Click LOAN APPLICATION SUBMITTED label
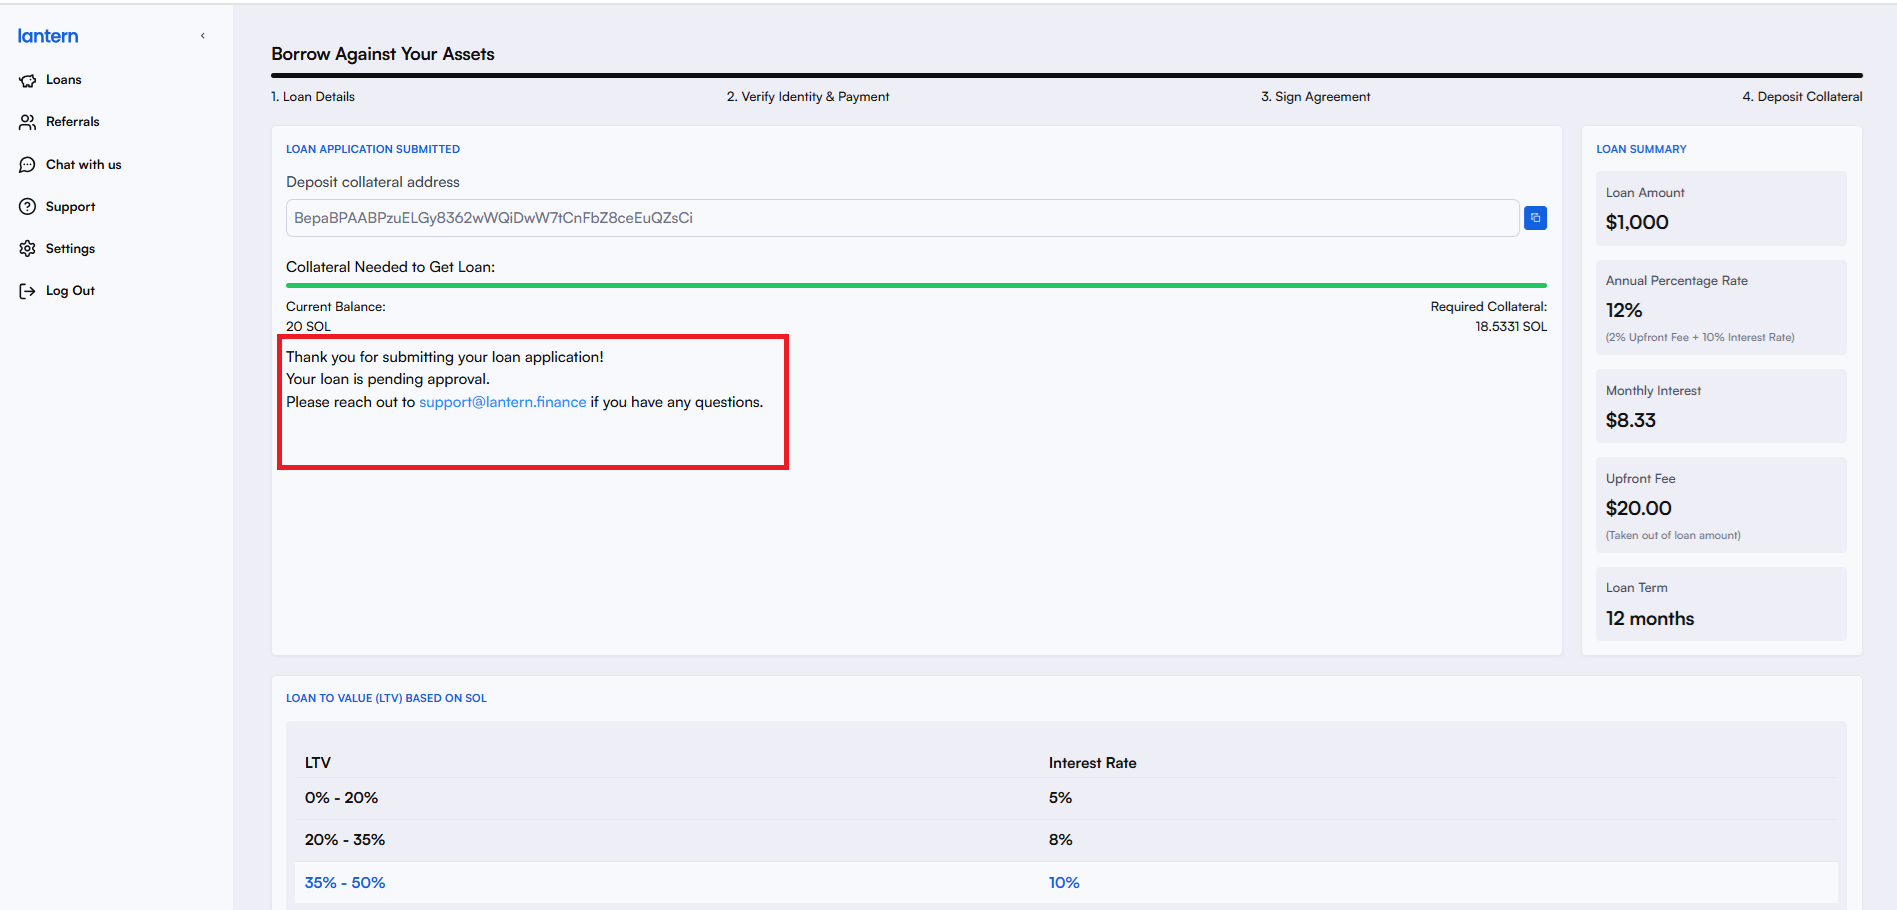This screenshot has height=910, width=1897. pos(373,149)
